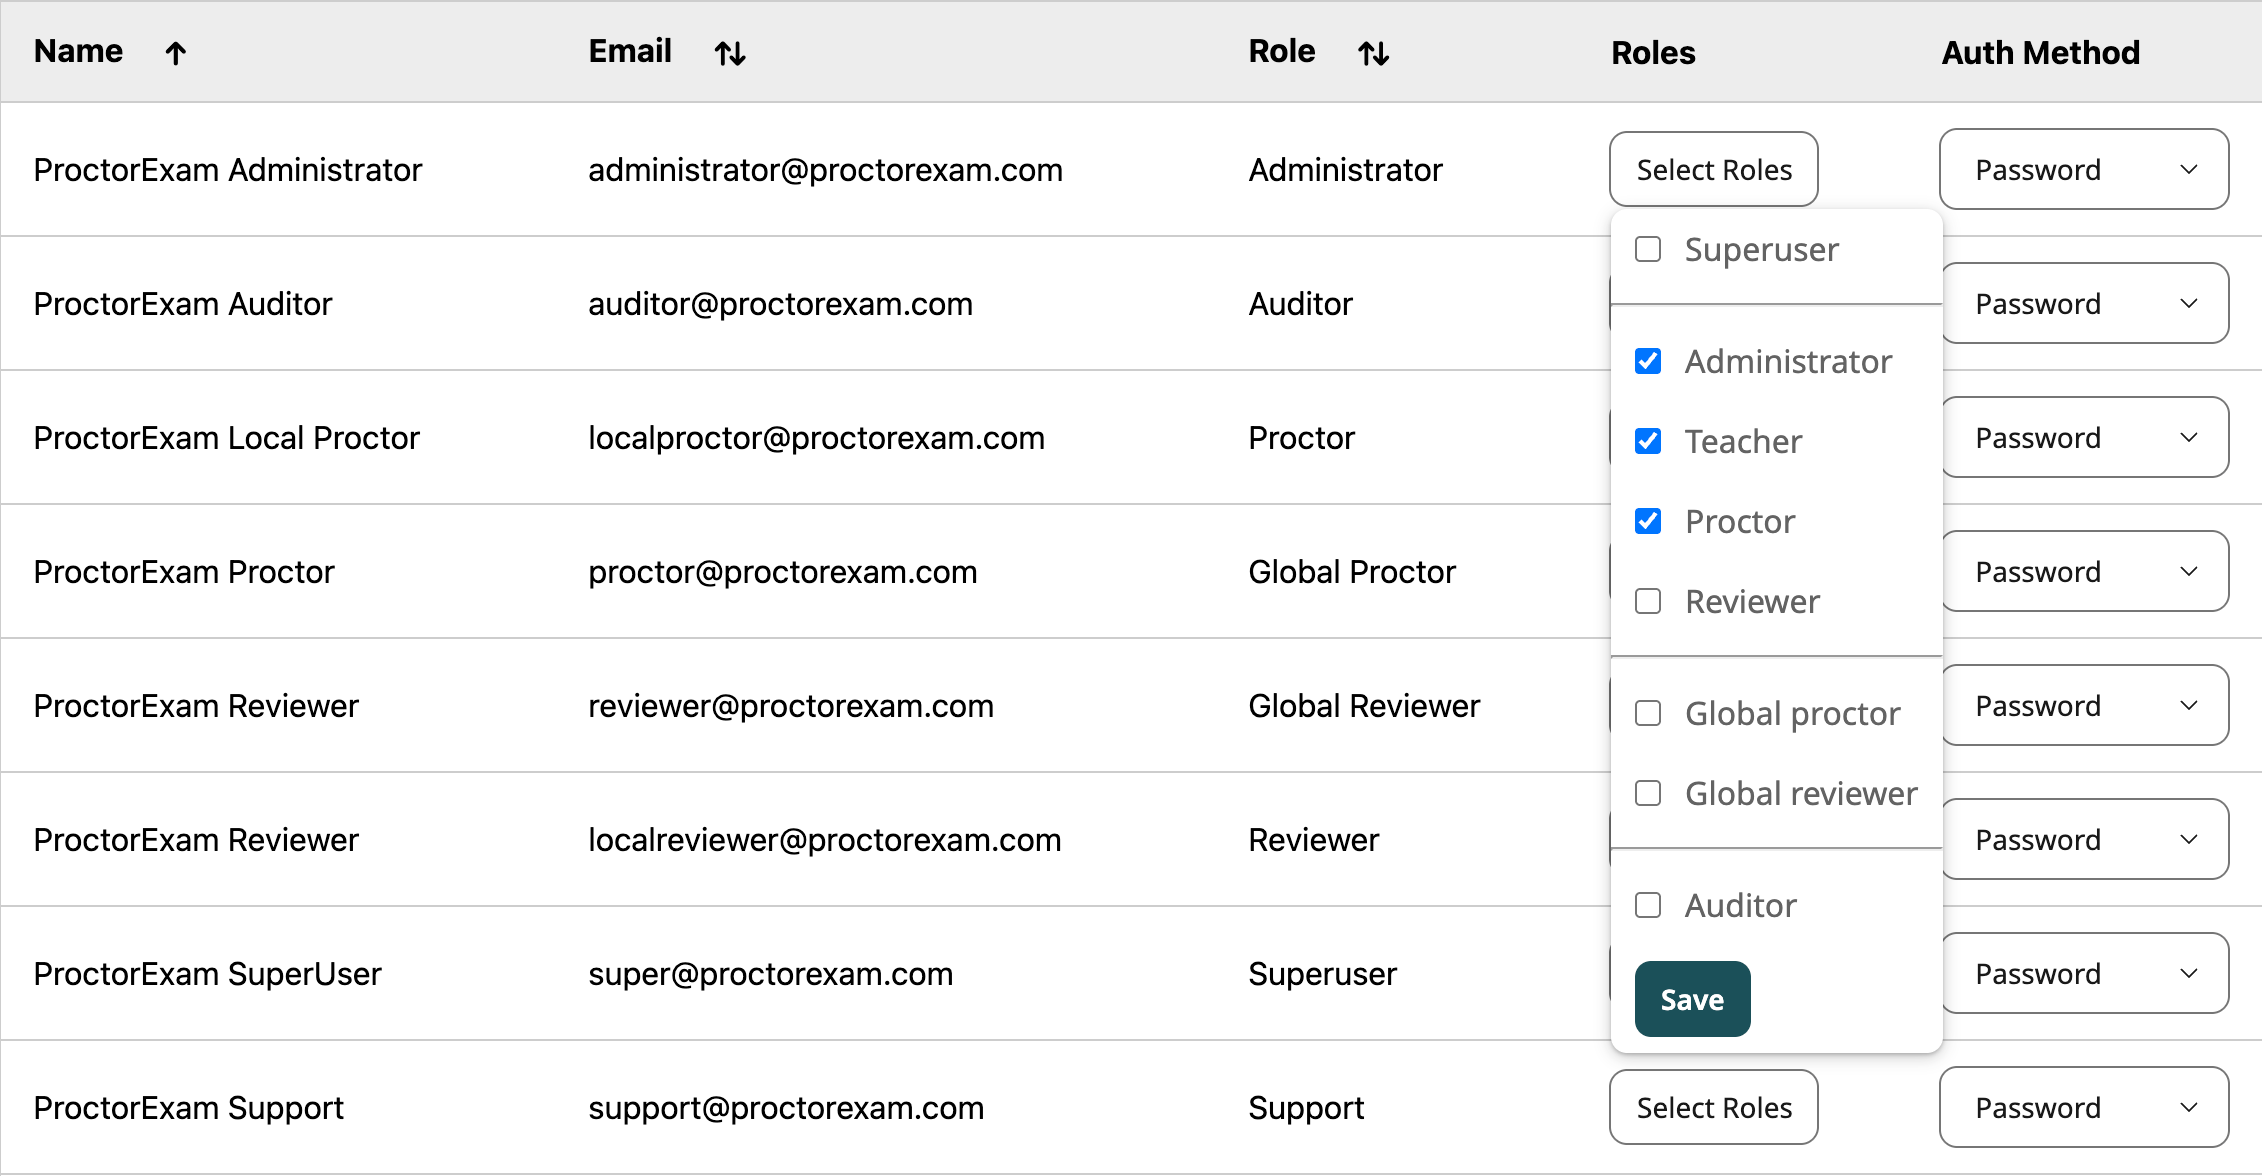Uncheck the Teacher role checkbox

tap(1648, 441)
